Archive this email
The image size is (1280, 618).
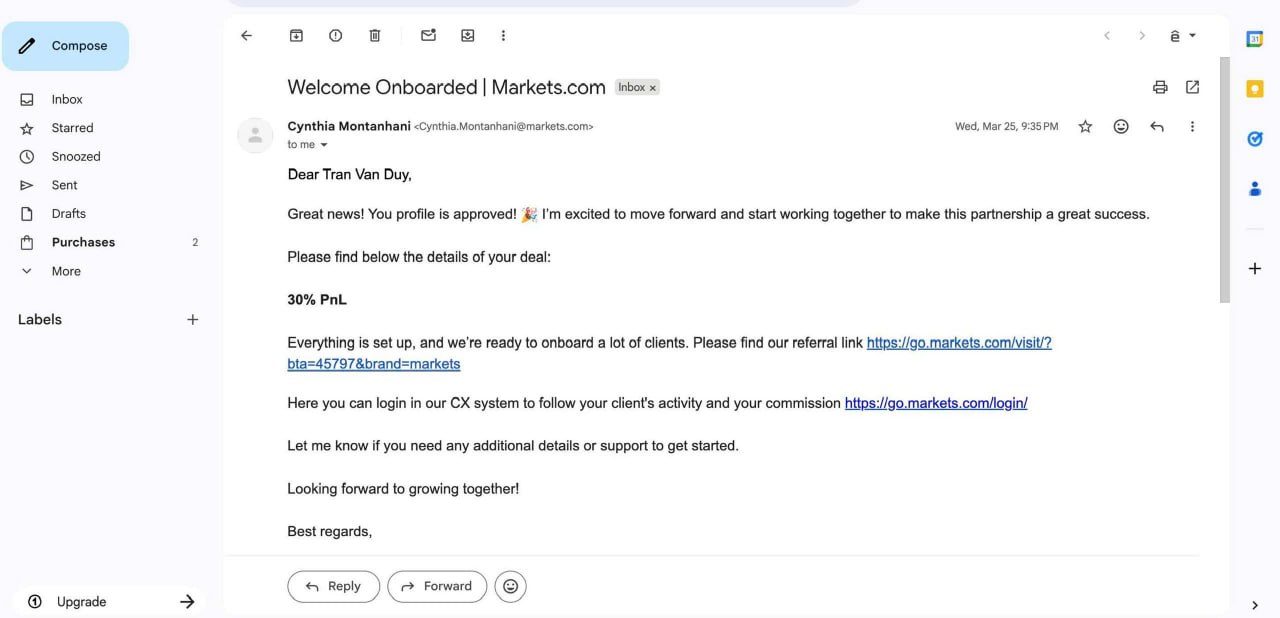(296, 36)
